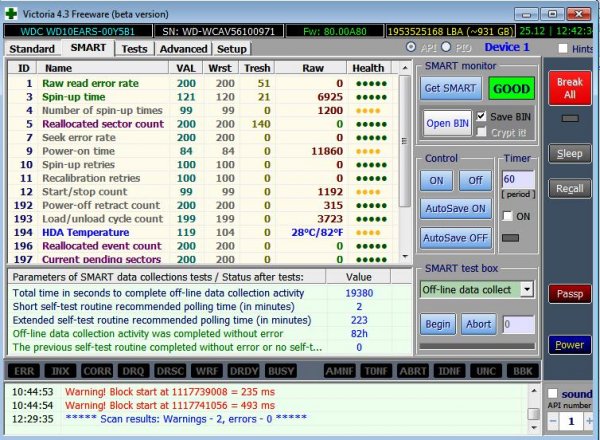Open the Advanced tab
The height and width of the screenshot is (440, 600).
[183, 49]
